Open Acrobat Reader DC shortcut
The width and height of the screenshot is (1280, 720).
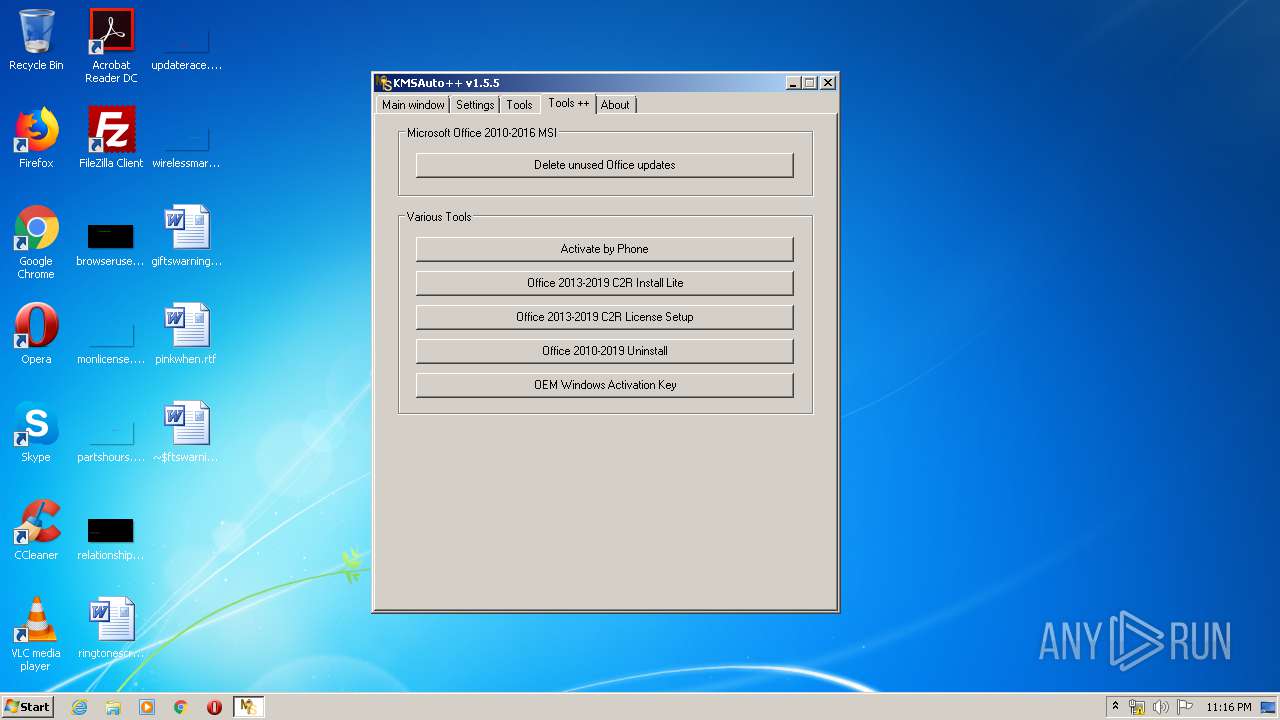(x=111, y=46)
